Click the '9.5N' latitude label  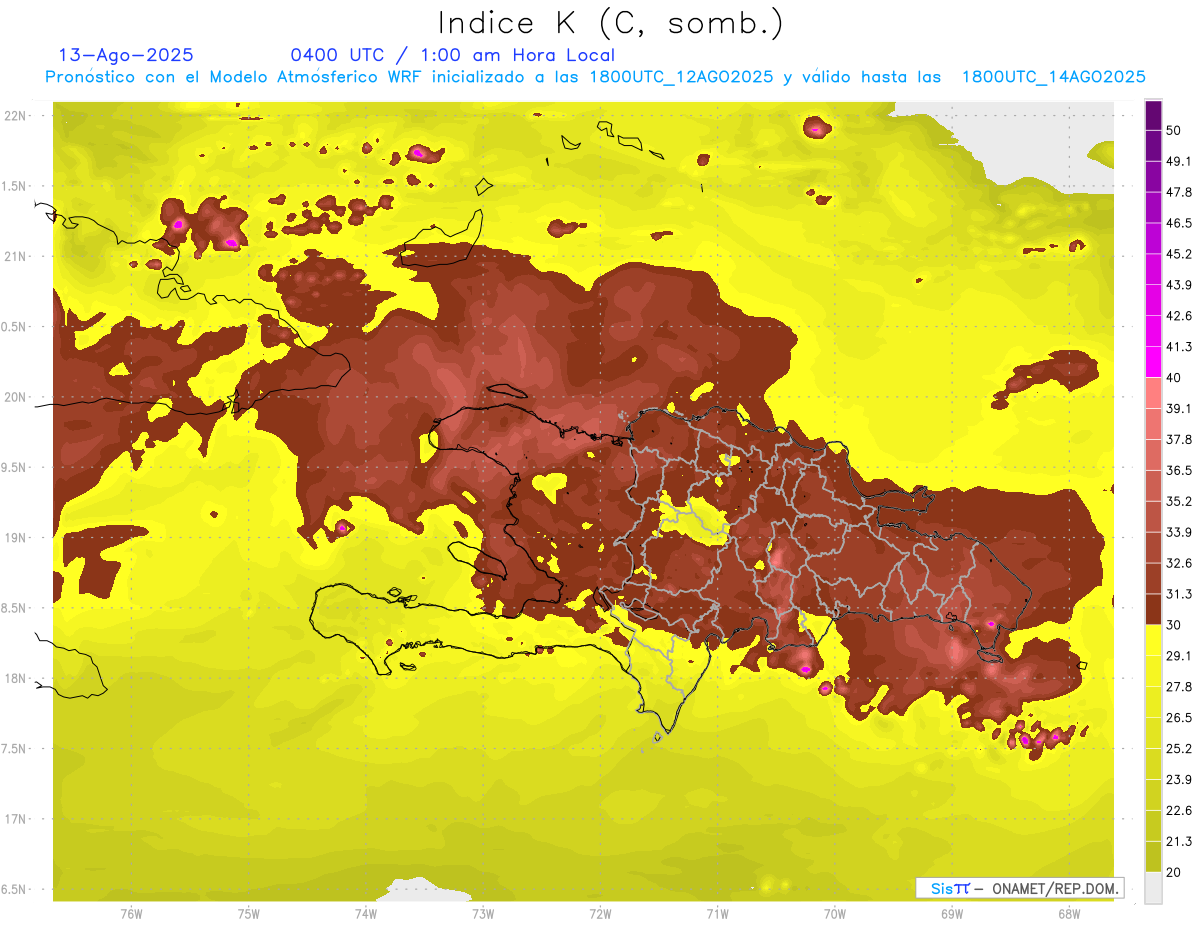13,467
